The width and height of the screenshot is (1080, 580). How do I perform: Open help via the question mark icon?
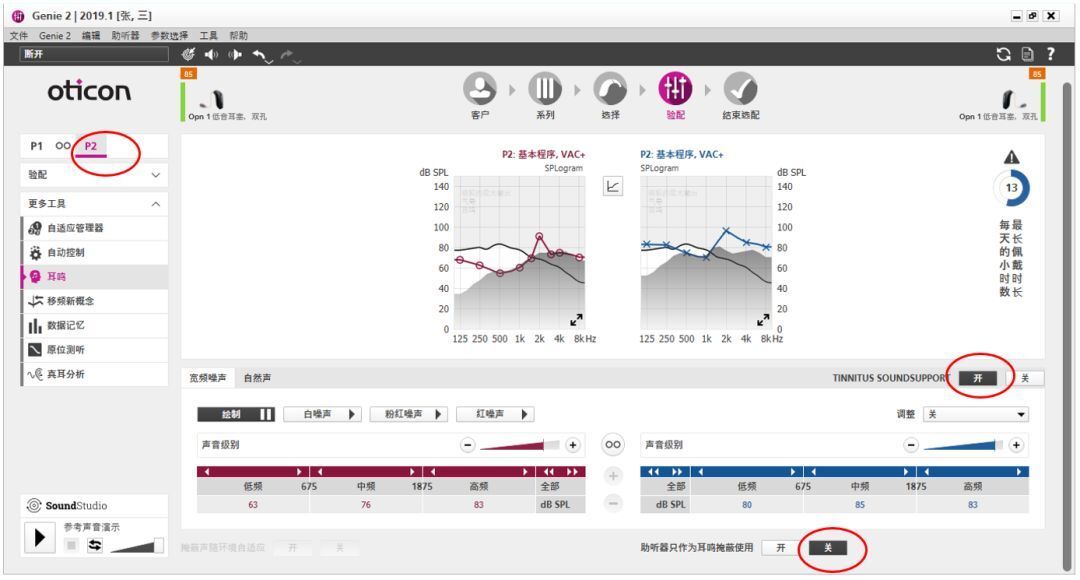[1050, 54]
